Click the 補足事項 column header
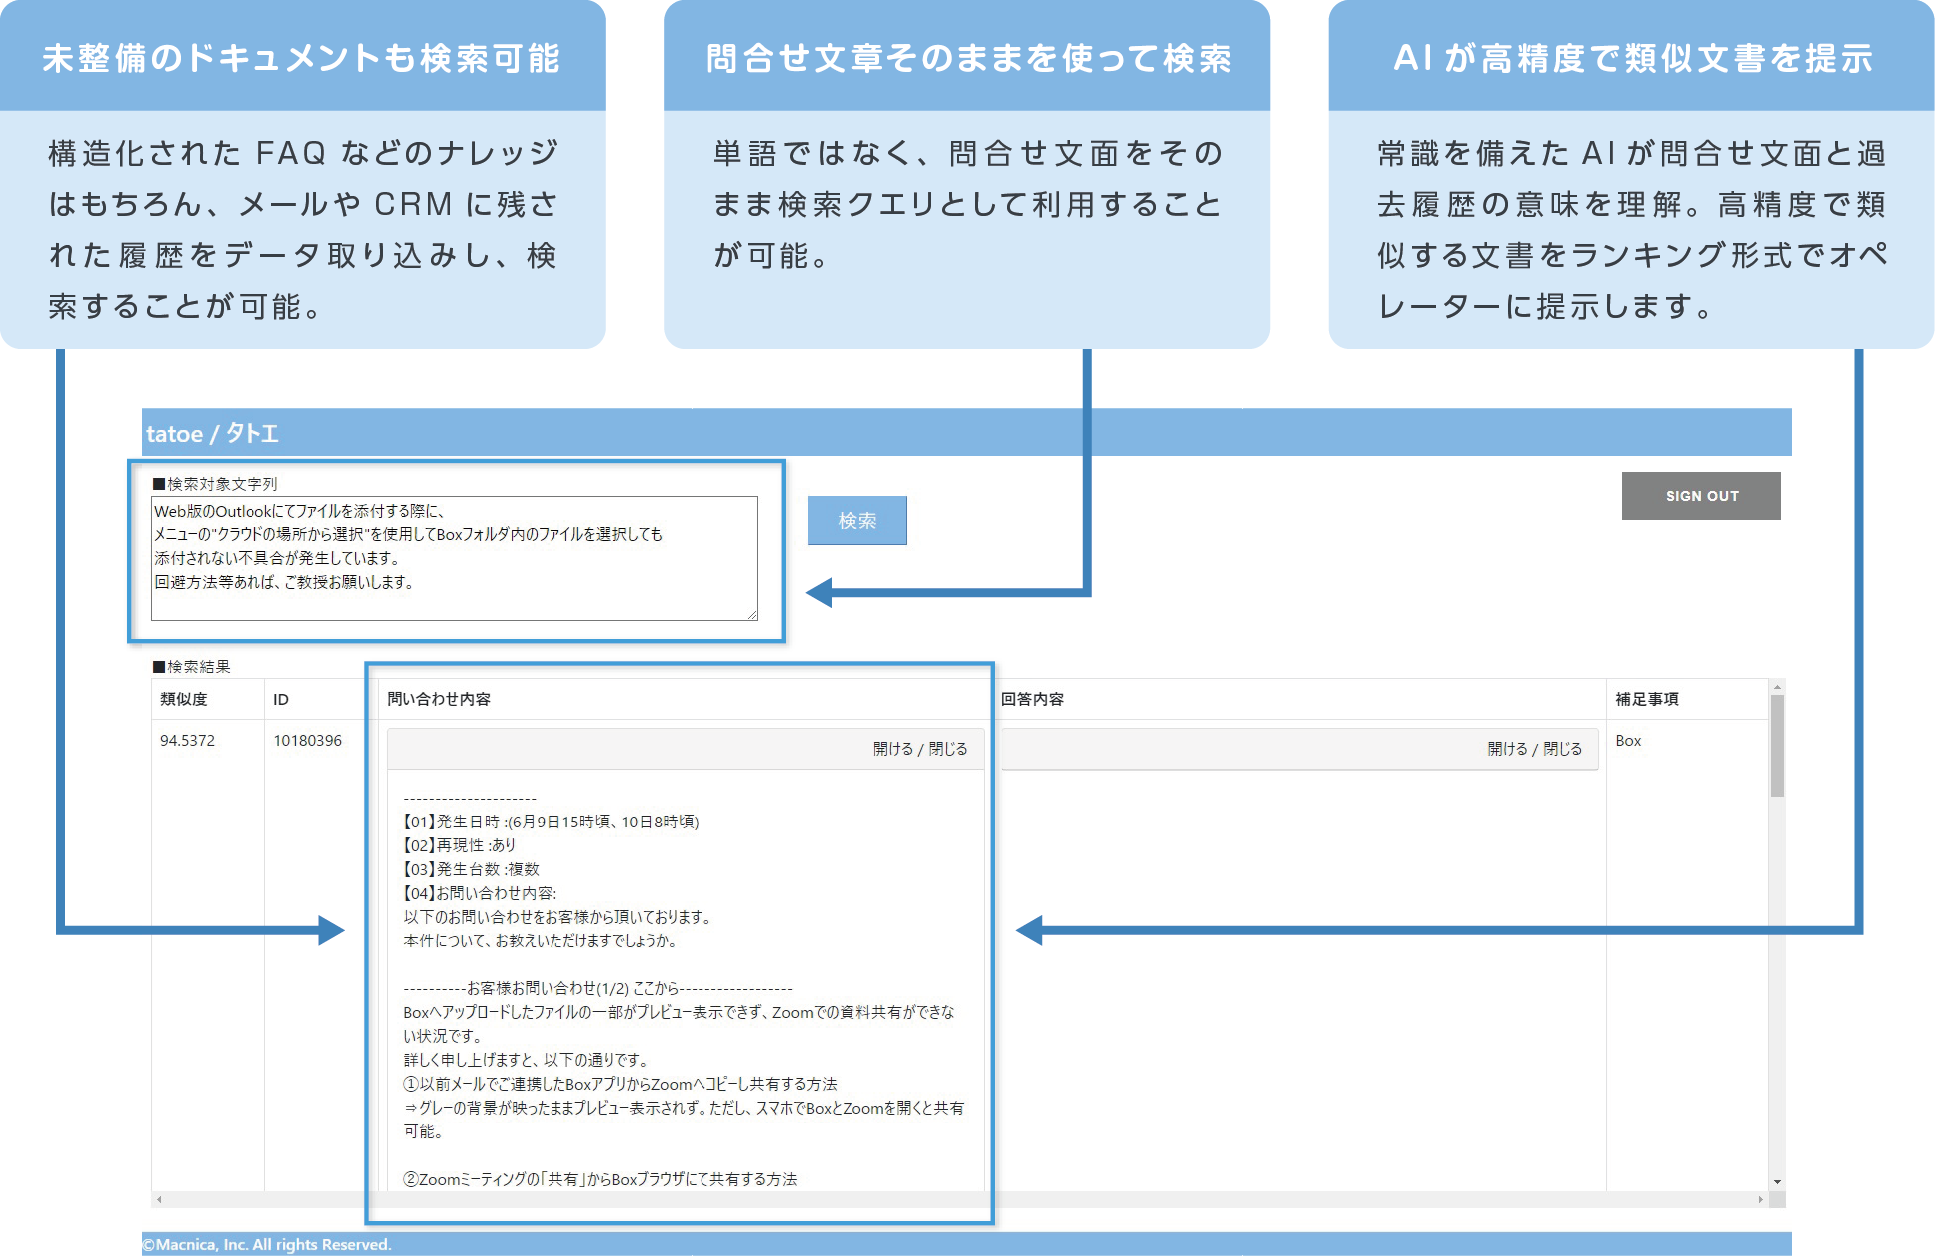 point(1647,699)
